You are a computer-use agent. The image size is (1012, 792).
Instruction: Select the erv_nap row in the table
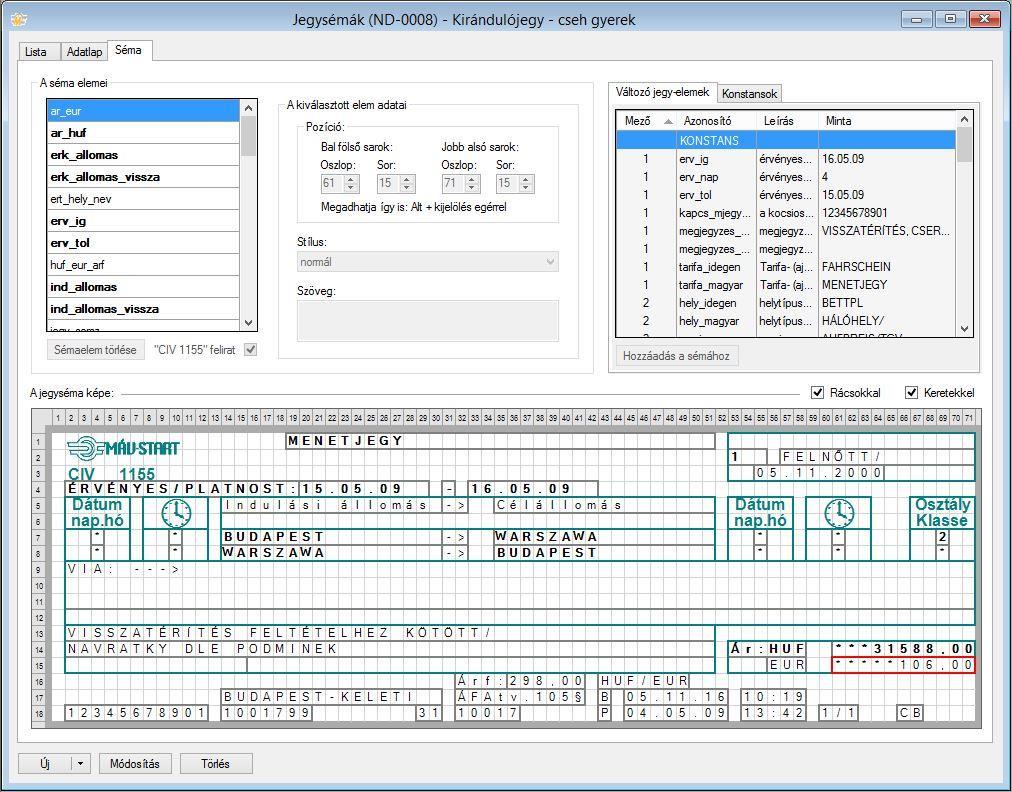click(x=786, y=176)
